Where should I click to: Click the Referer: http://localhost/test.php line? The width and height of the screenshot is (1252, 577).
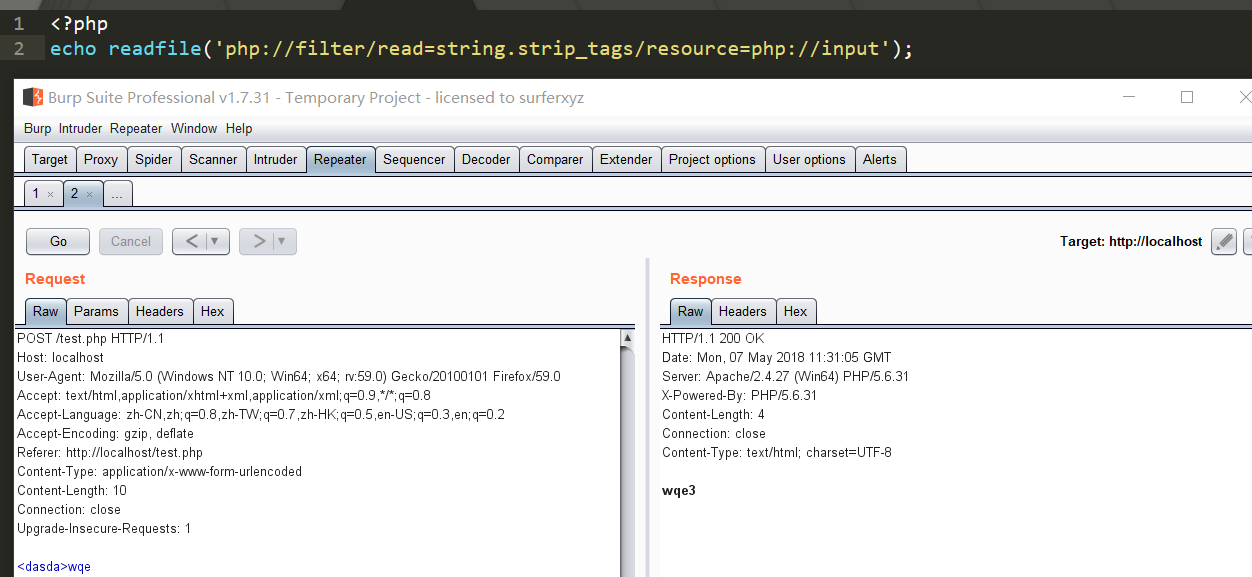(110, 453)
